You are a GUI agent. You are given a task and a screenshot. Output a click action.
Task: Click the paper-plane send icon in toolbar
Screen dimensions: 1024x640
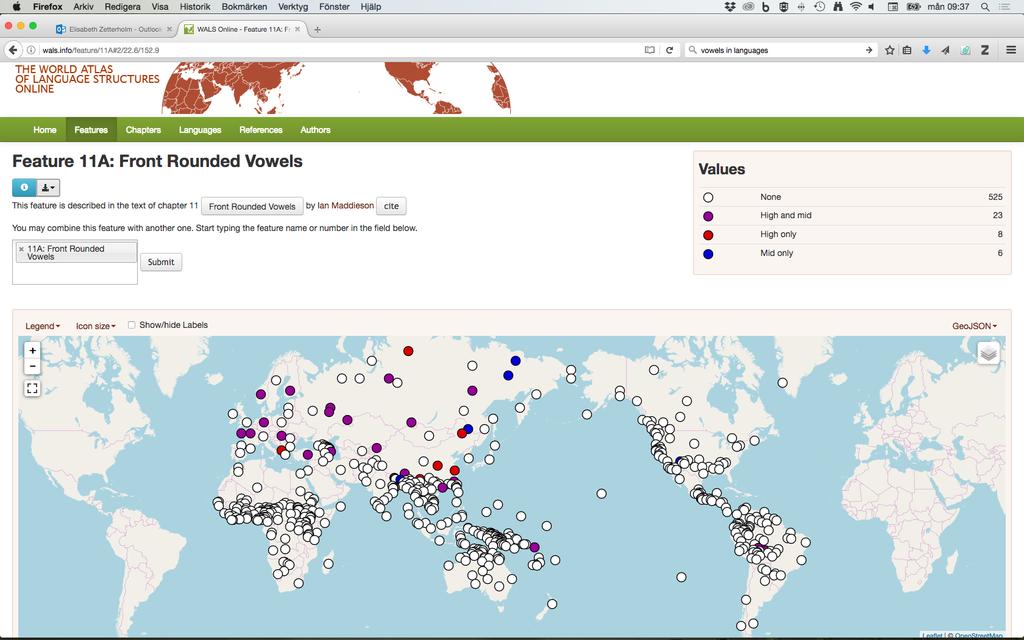click(945, 50)
